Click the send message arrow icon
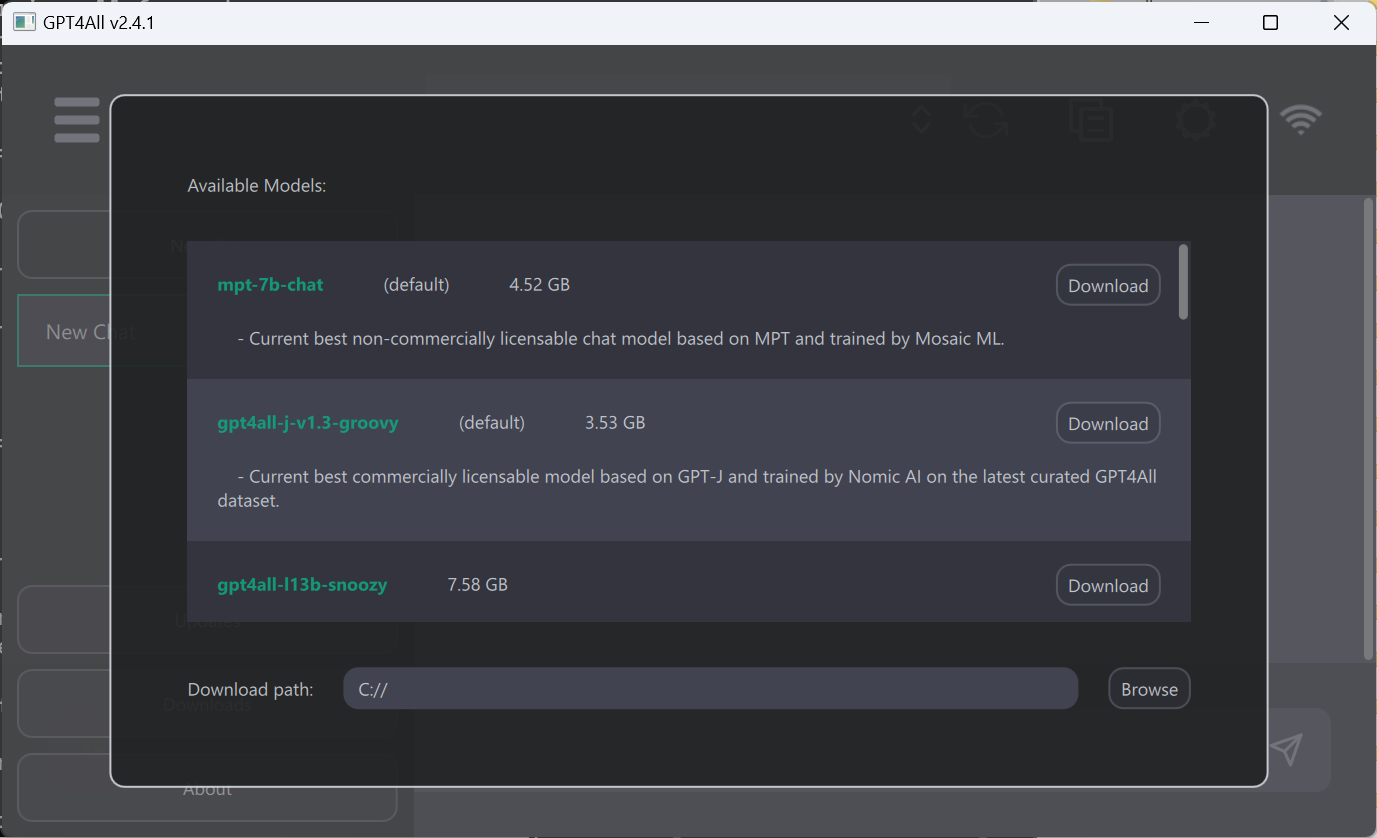The height and width of the screenshot is (838, 1377). click(1286, 749)
